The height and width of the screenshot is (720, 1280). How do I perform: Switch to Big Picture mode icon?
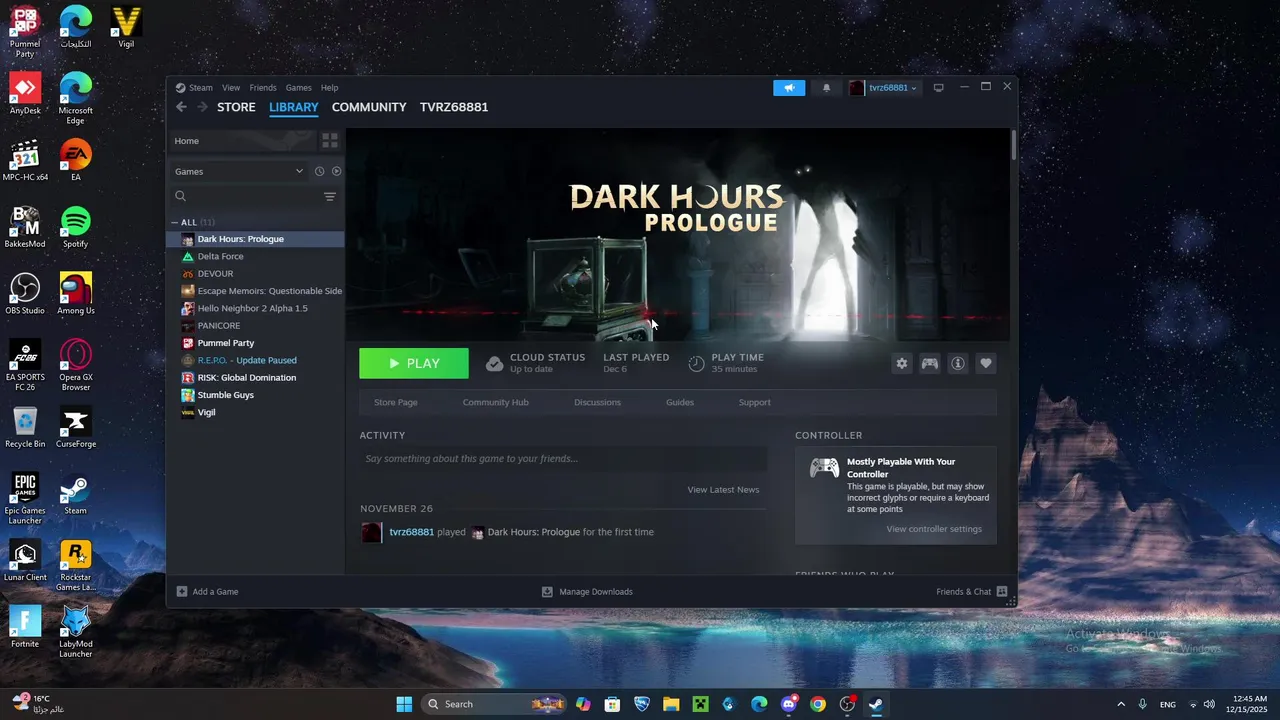point(938,88)
